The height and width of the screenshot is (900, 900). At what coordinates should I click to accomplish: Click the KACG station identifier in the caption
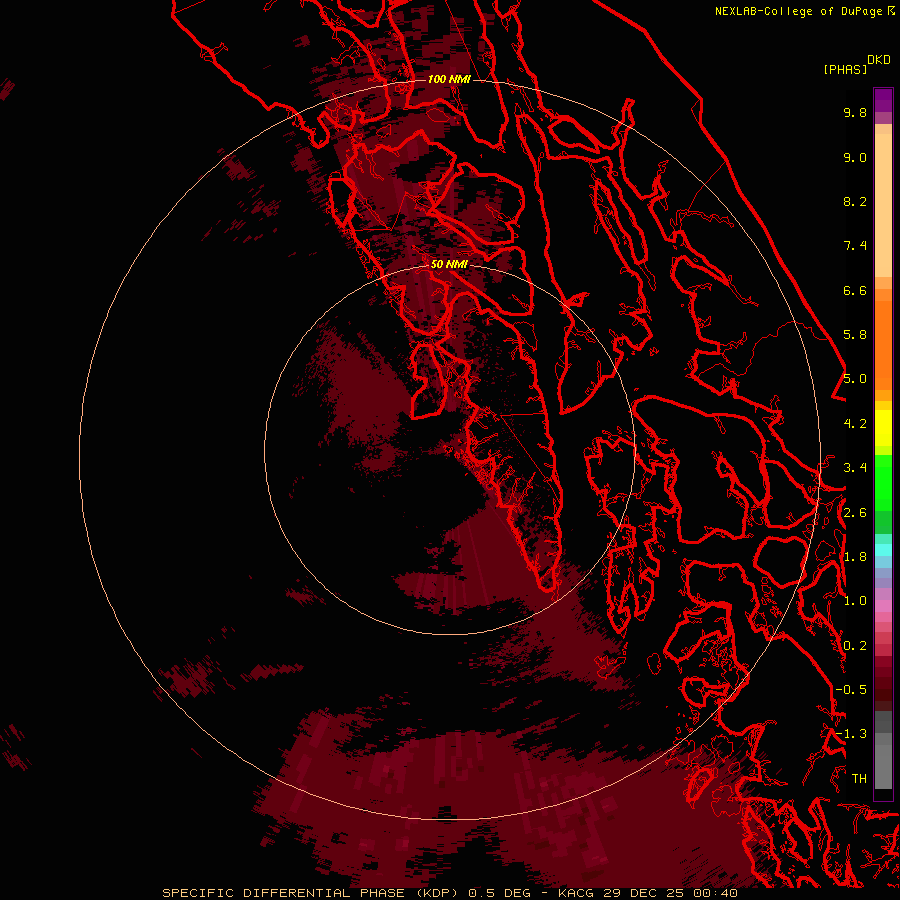pyautogui.click(x=576, y=893)
